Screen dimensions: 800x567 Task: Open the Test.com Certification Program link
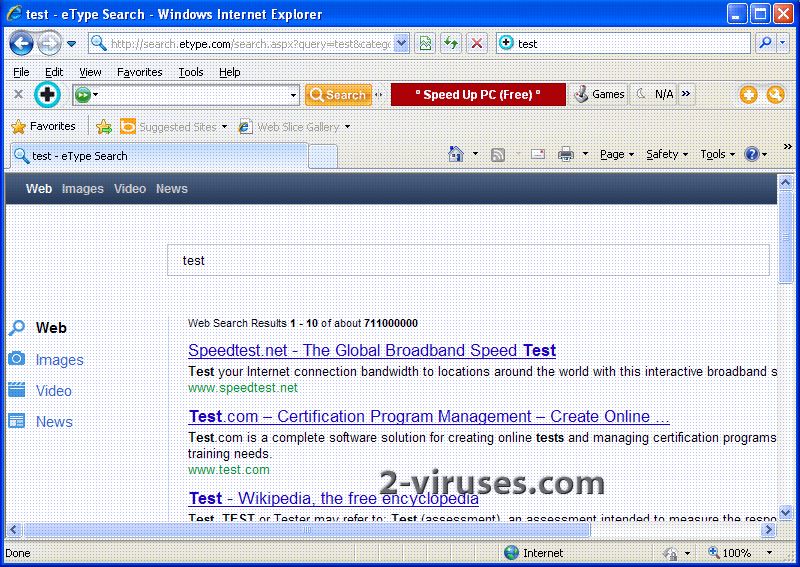point(429,416)
